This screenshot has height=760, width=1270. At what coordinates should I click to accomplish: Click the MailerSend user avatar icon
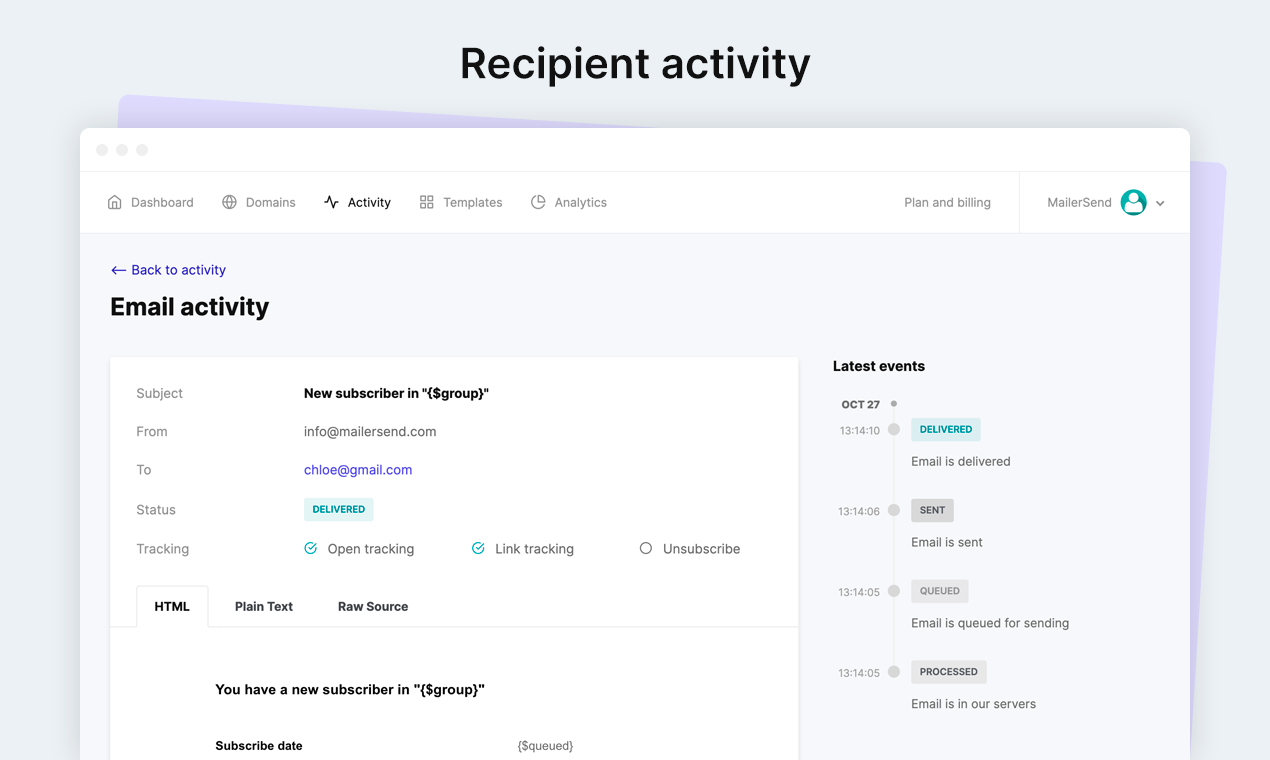[x=1133, y=202]
